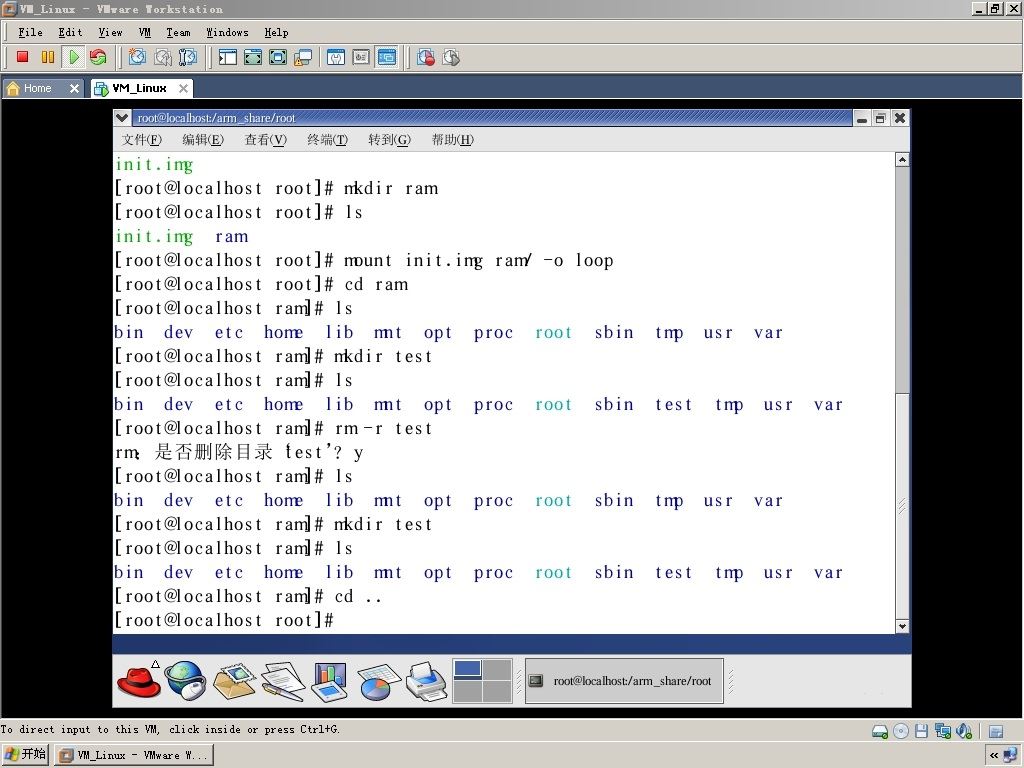Open the Red Hat main menu
The width and height of the screenshot is (1024, 768).
click(x=138, y=680)
